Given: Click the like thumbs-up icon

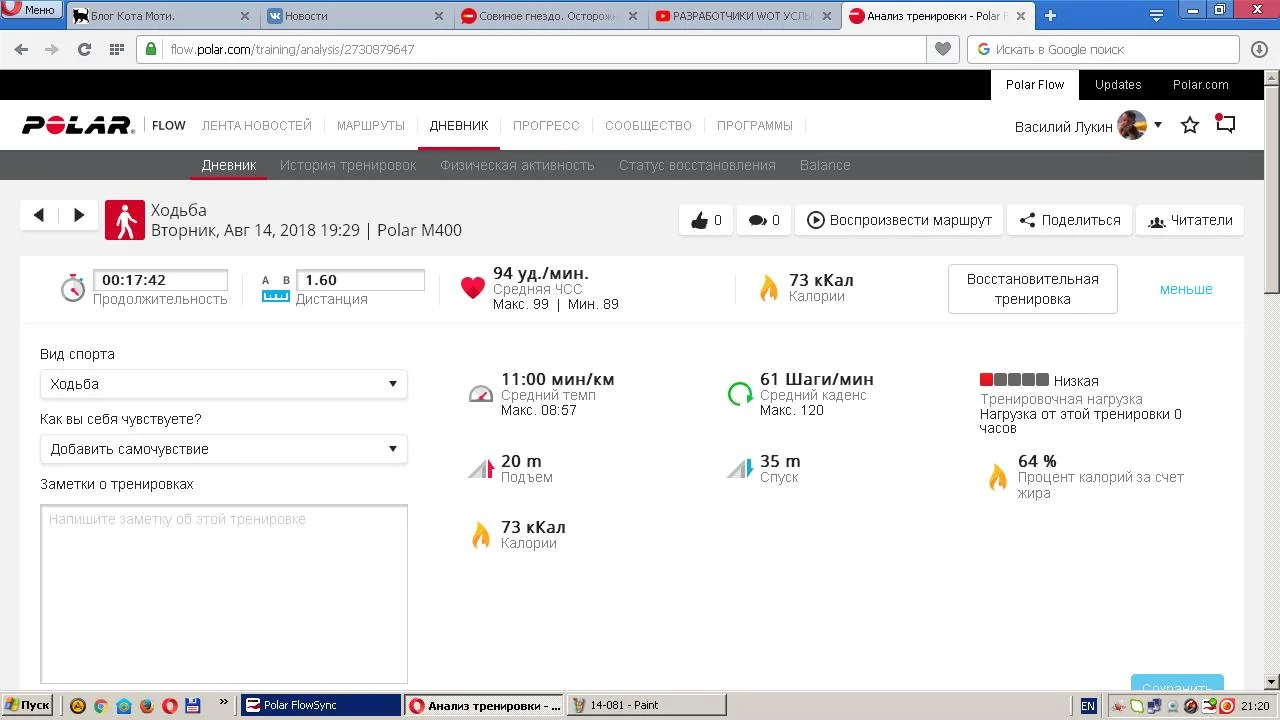Looking at the screenshot, I should click(700, 221).
